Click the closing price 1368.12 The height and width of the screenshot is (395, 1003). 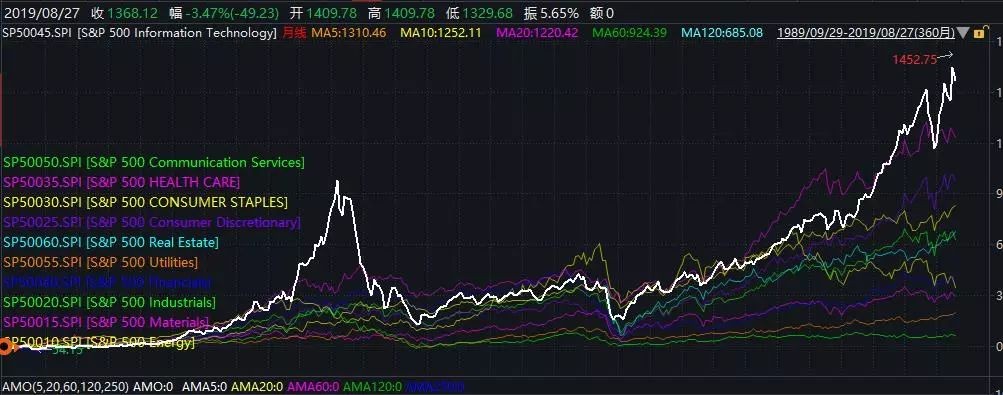[132, 13]
